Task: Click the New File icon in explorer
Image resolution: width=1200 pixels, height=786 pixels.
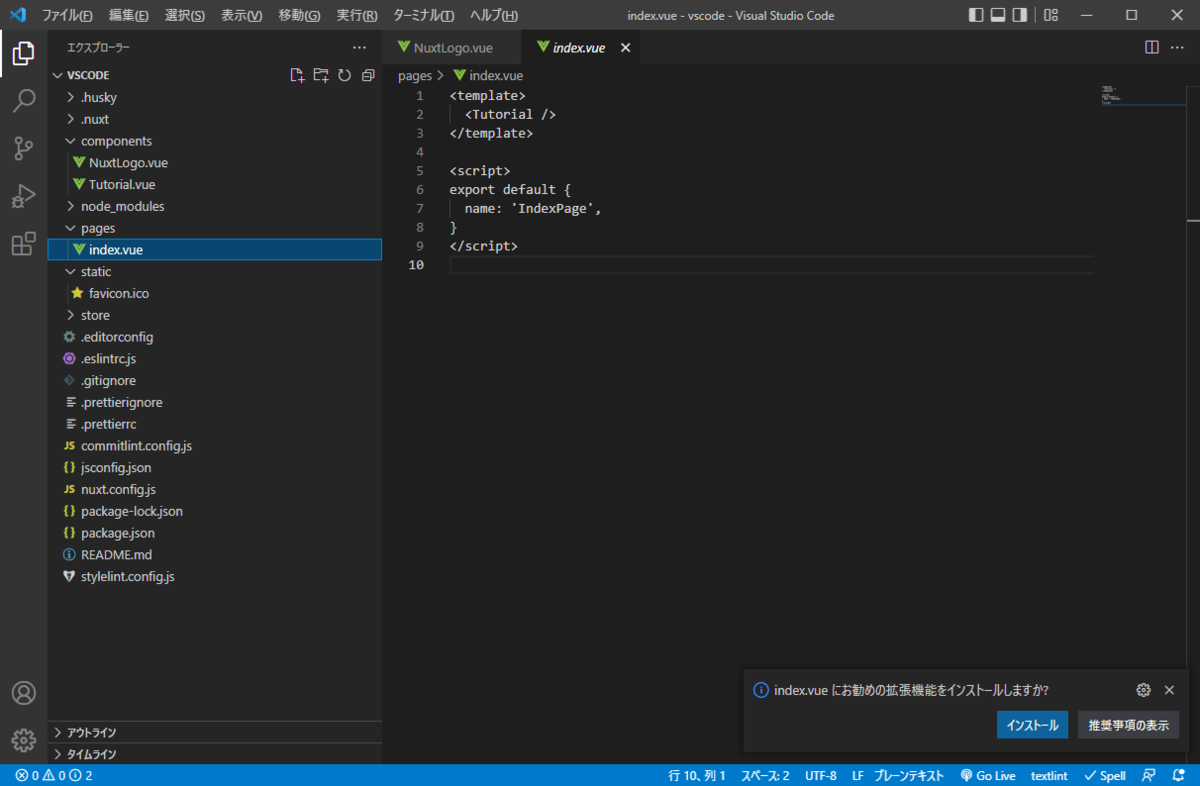Action: (297, 75)
